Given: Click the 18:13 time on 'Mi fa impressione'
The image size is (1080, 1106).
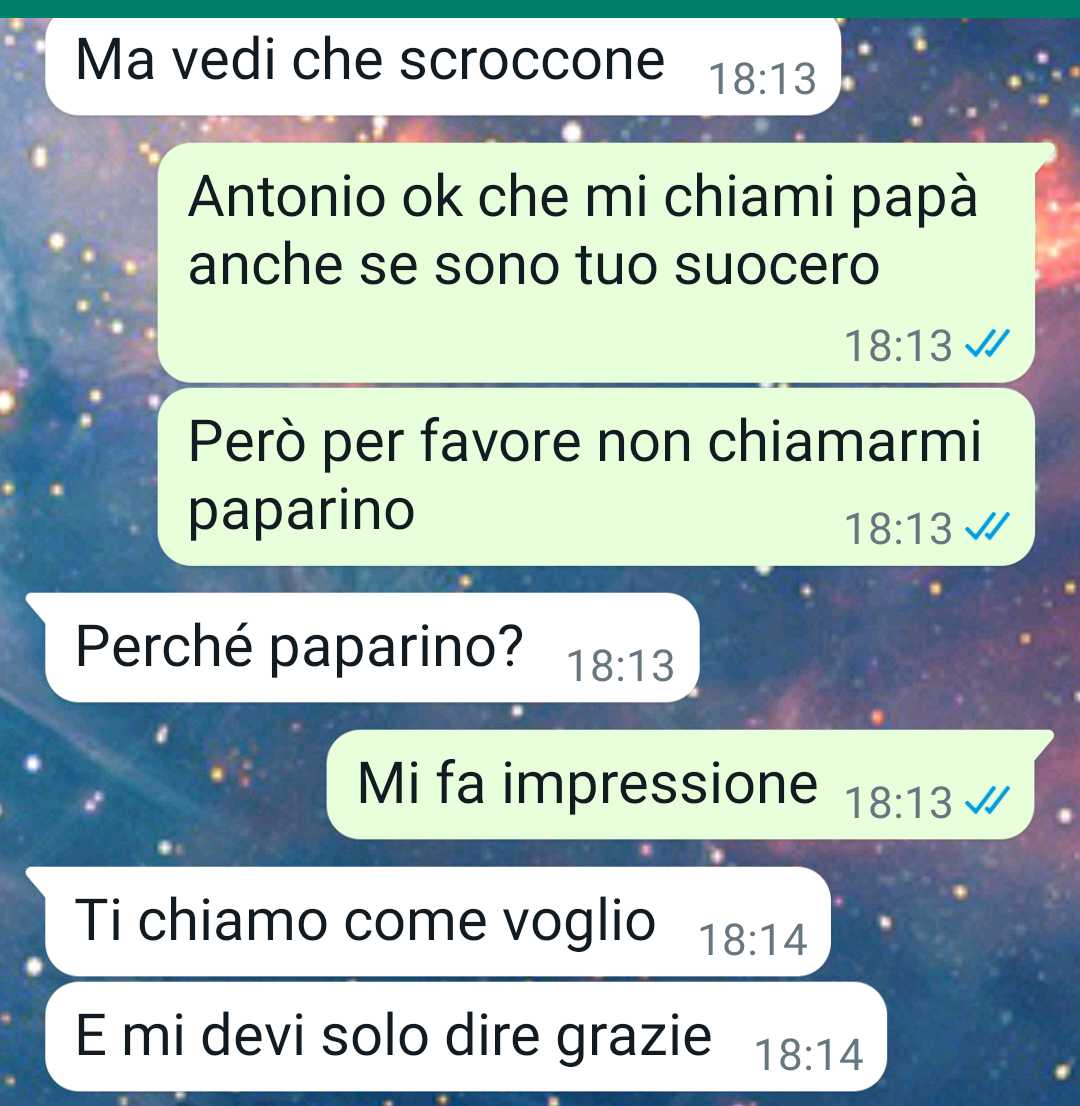Looking at the screenshot, I should click(x=899, y=803).
